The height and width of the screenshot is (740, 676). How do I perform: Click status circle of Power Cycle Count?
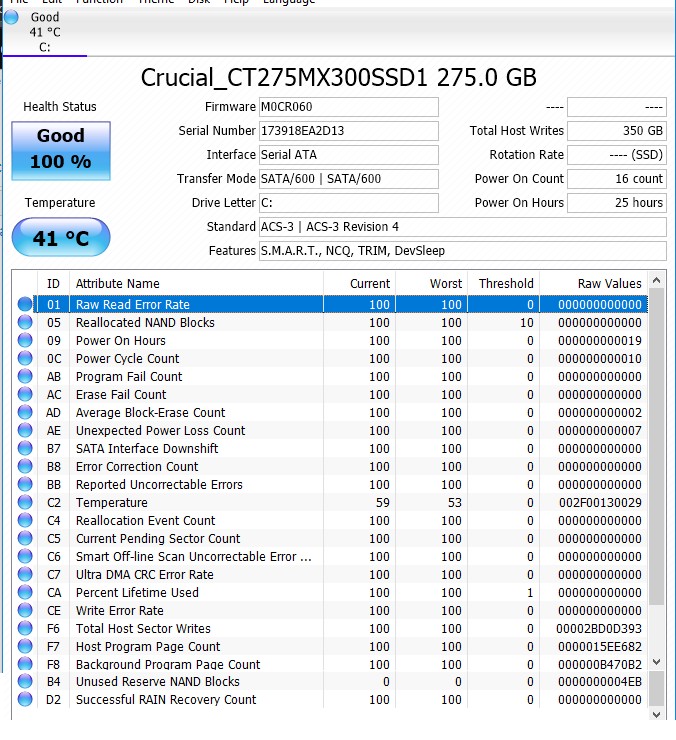[25, 358]
